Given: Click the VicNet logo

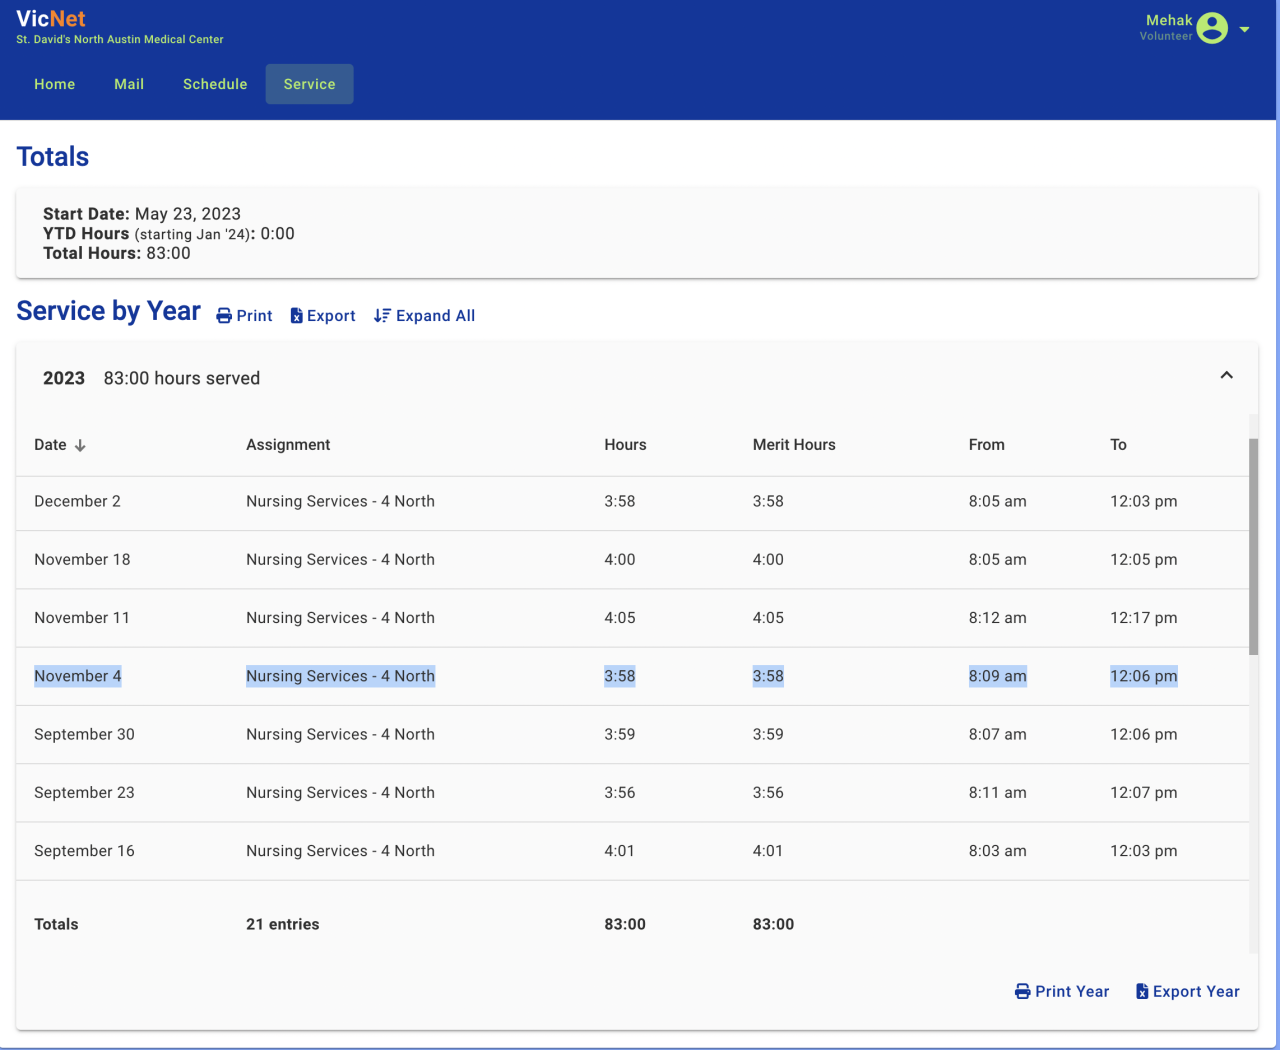Looking at the screenshot, I should pos(51,19).
